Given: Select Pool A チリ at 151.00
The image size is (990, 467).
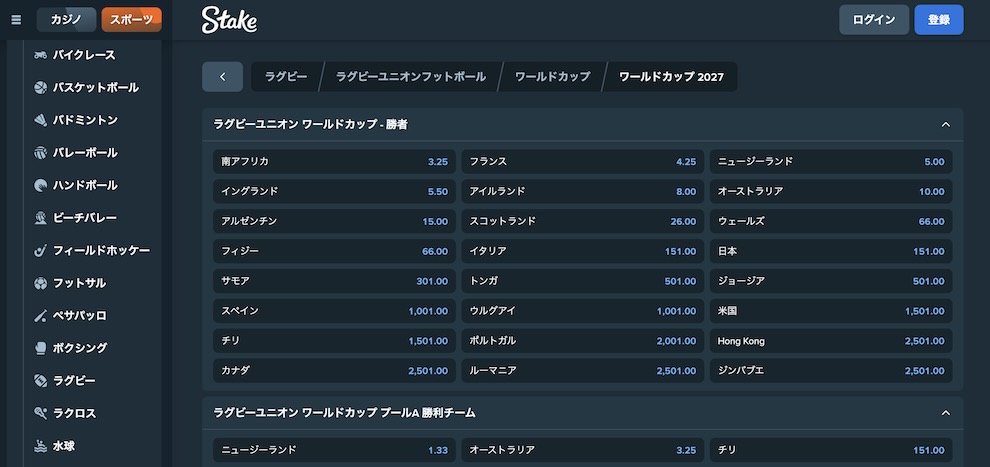Looking at the screenshot, I should tap(831, 450).
